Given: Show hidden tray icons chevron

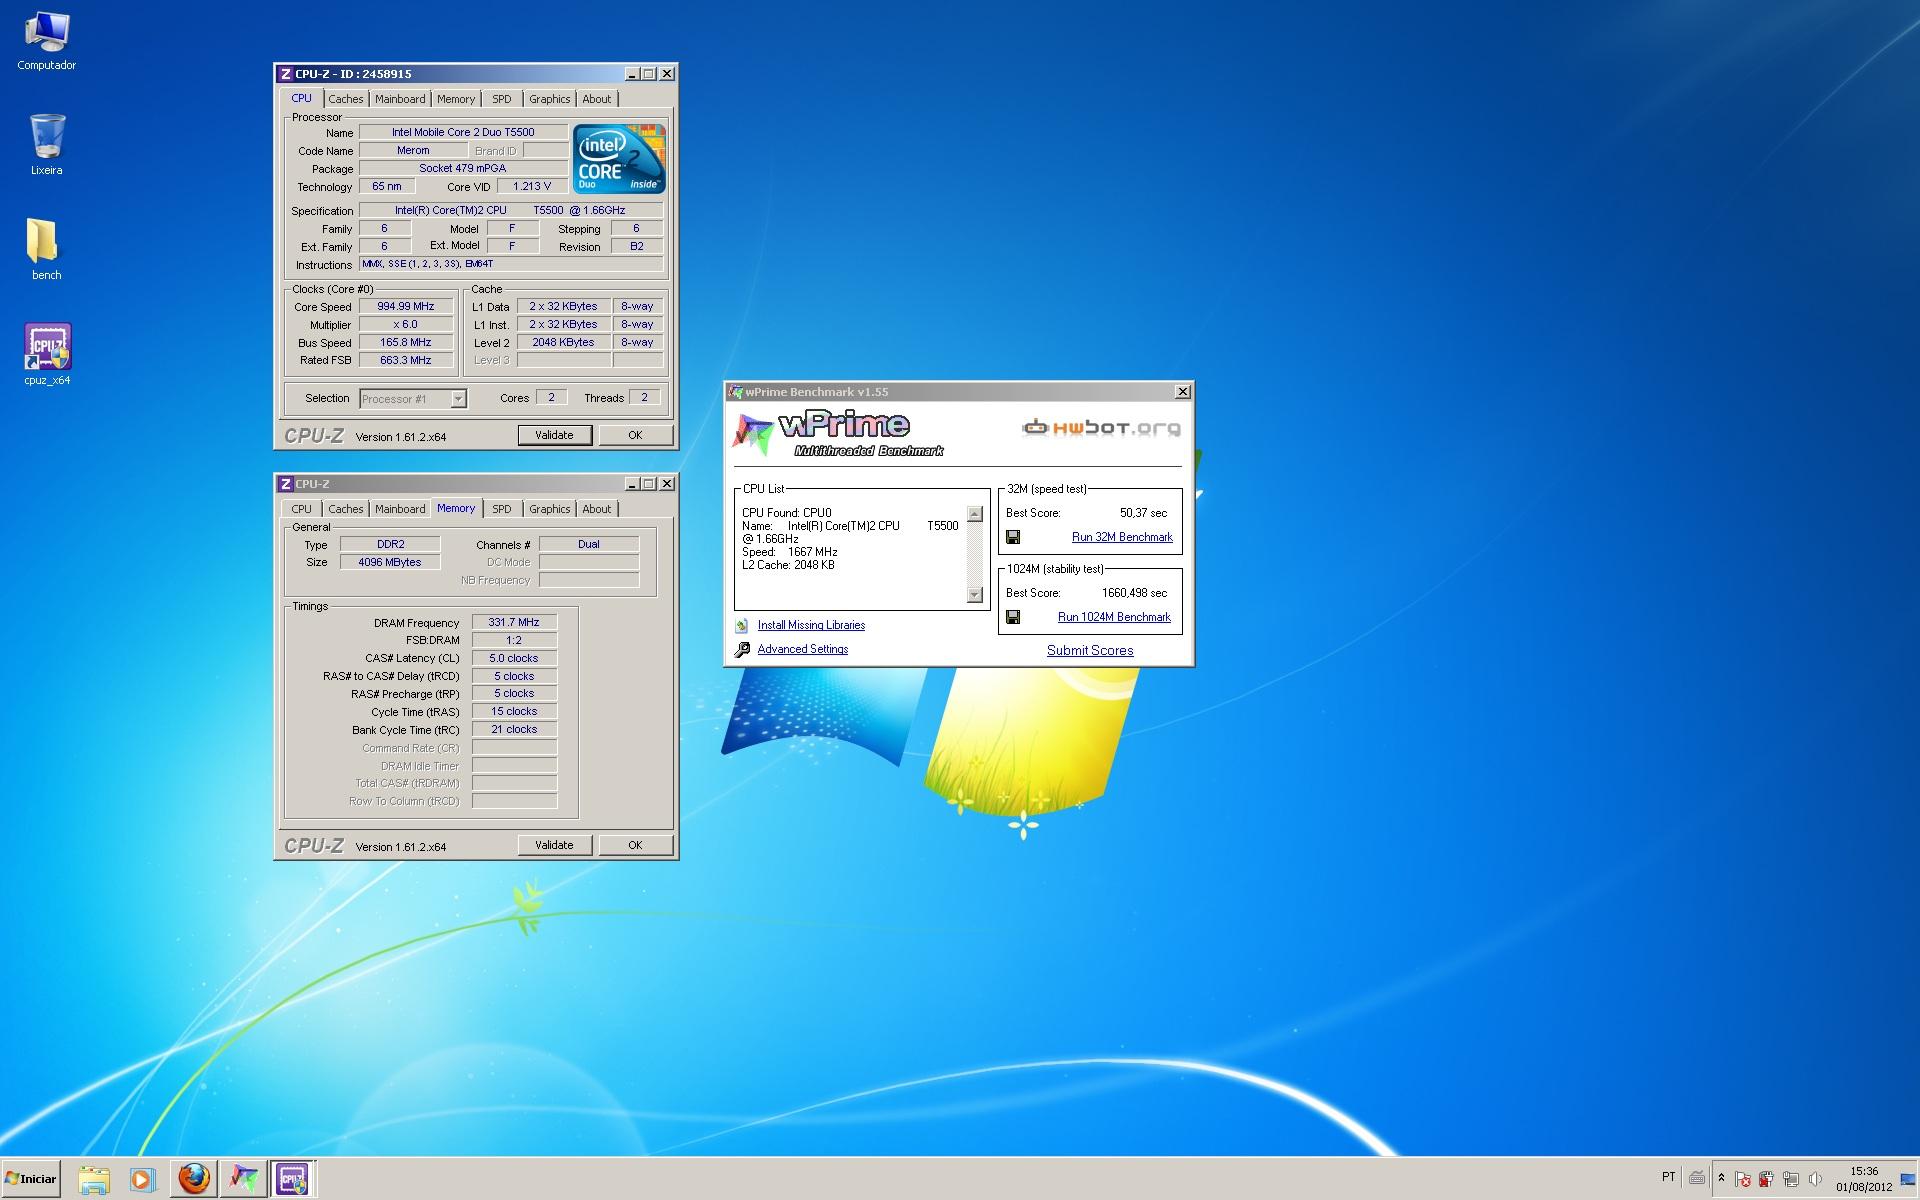Looking at the screenshot, I should (x=1721, y=1179).
